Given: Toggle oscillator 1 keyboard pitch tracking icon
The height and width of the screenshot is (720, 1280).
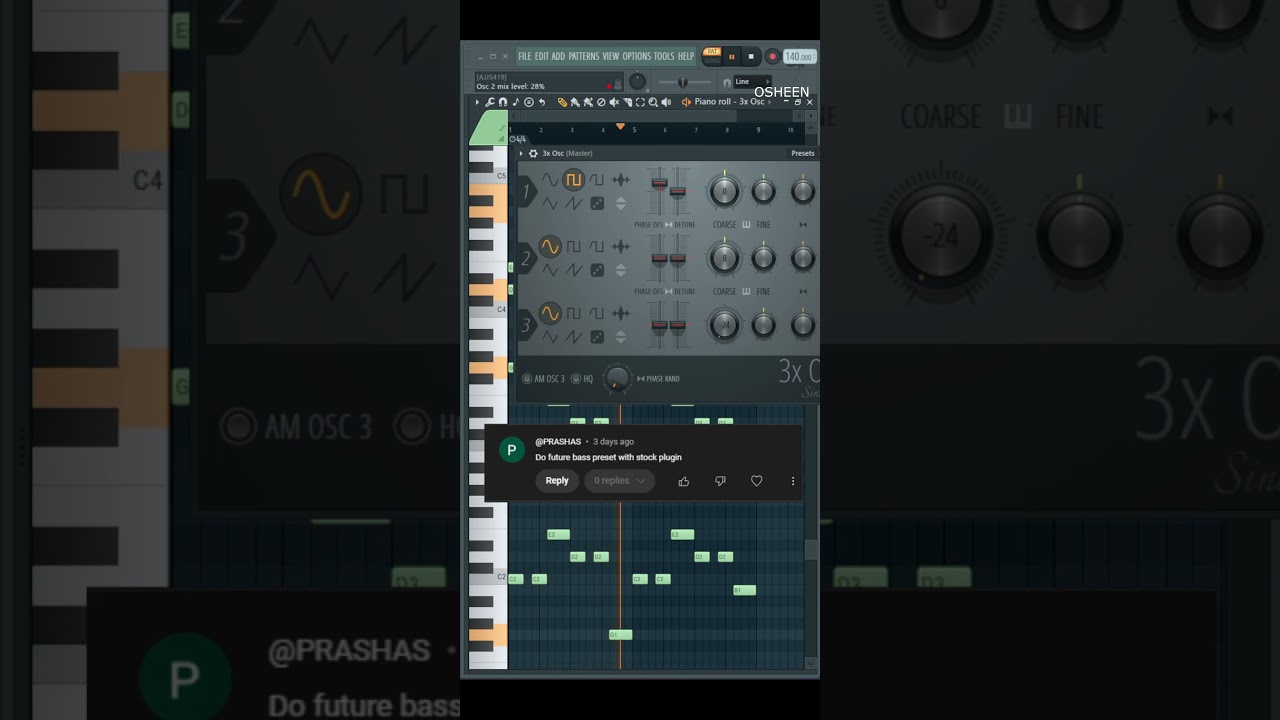Looking at the screenshot, I should 746,224.
